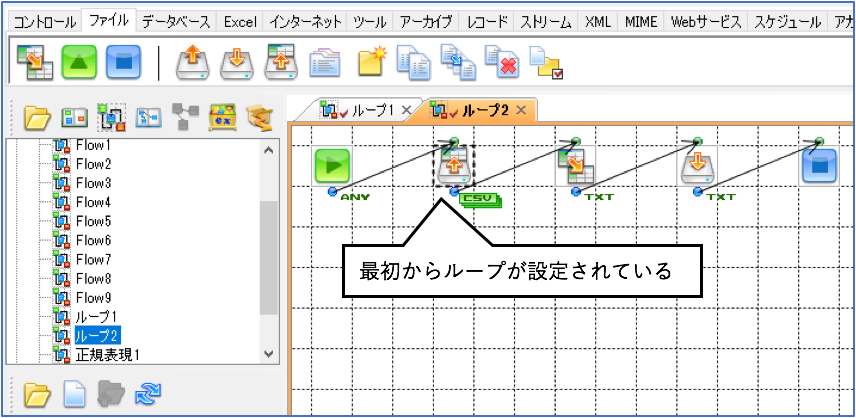Click the stacked layers icon above the tree
The image size is (856, 418).
point(259,116)
